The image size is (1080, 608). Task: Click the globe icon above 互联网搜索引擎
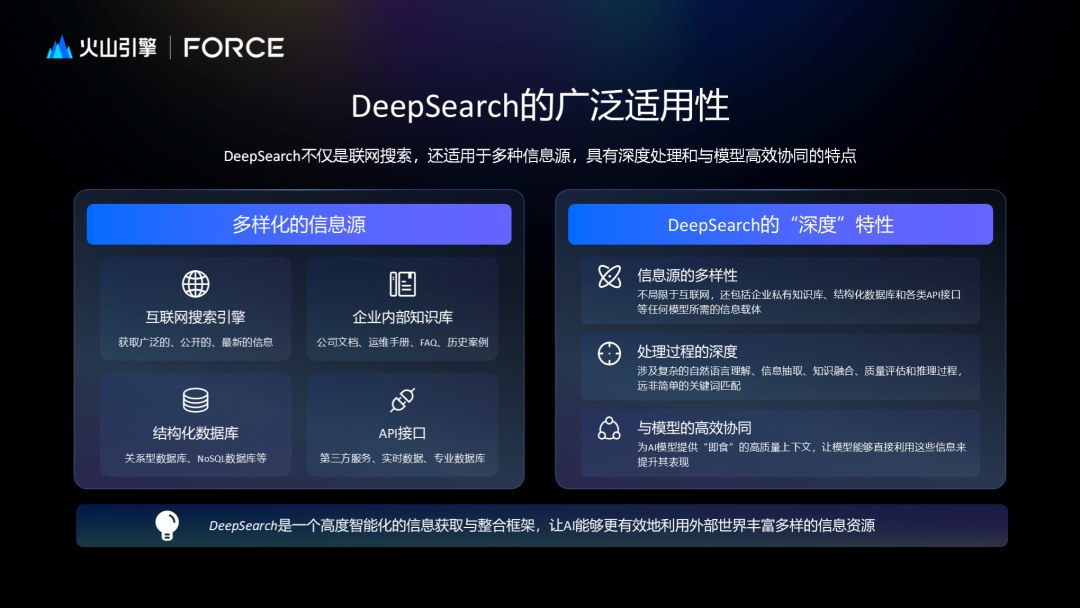tap(196, 284)
